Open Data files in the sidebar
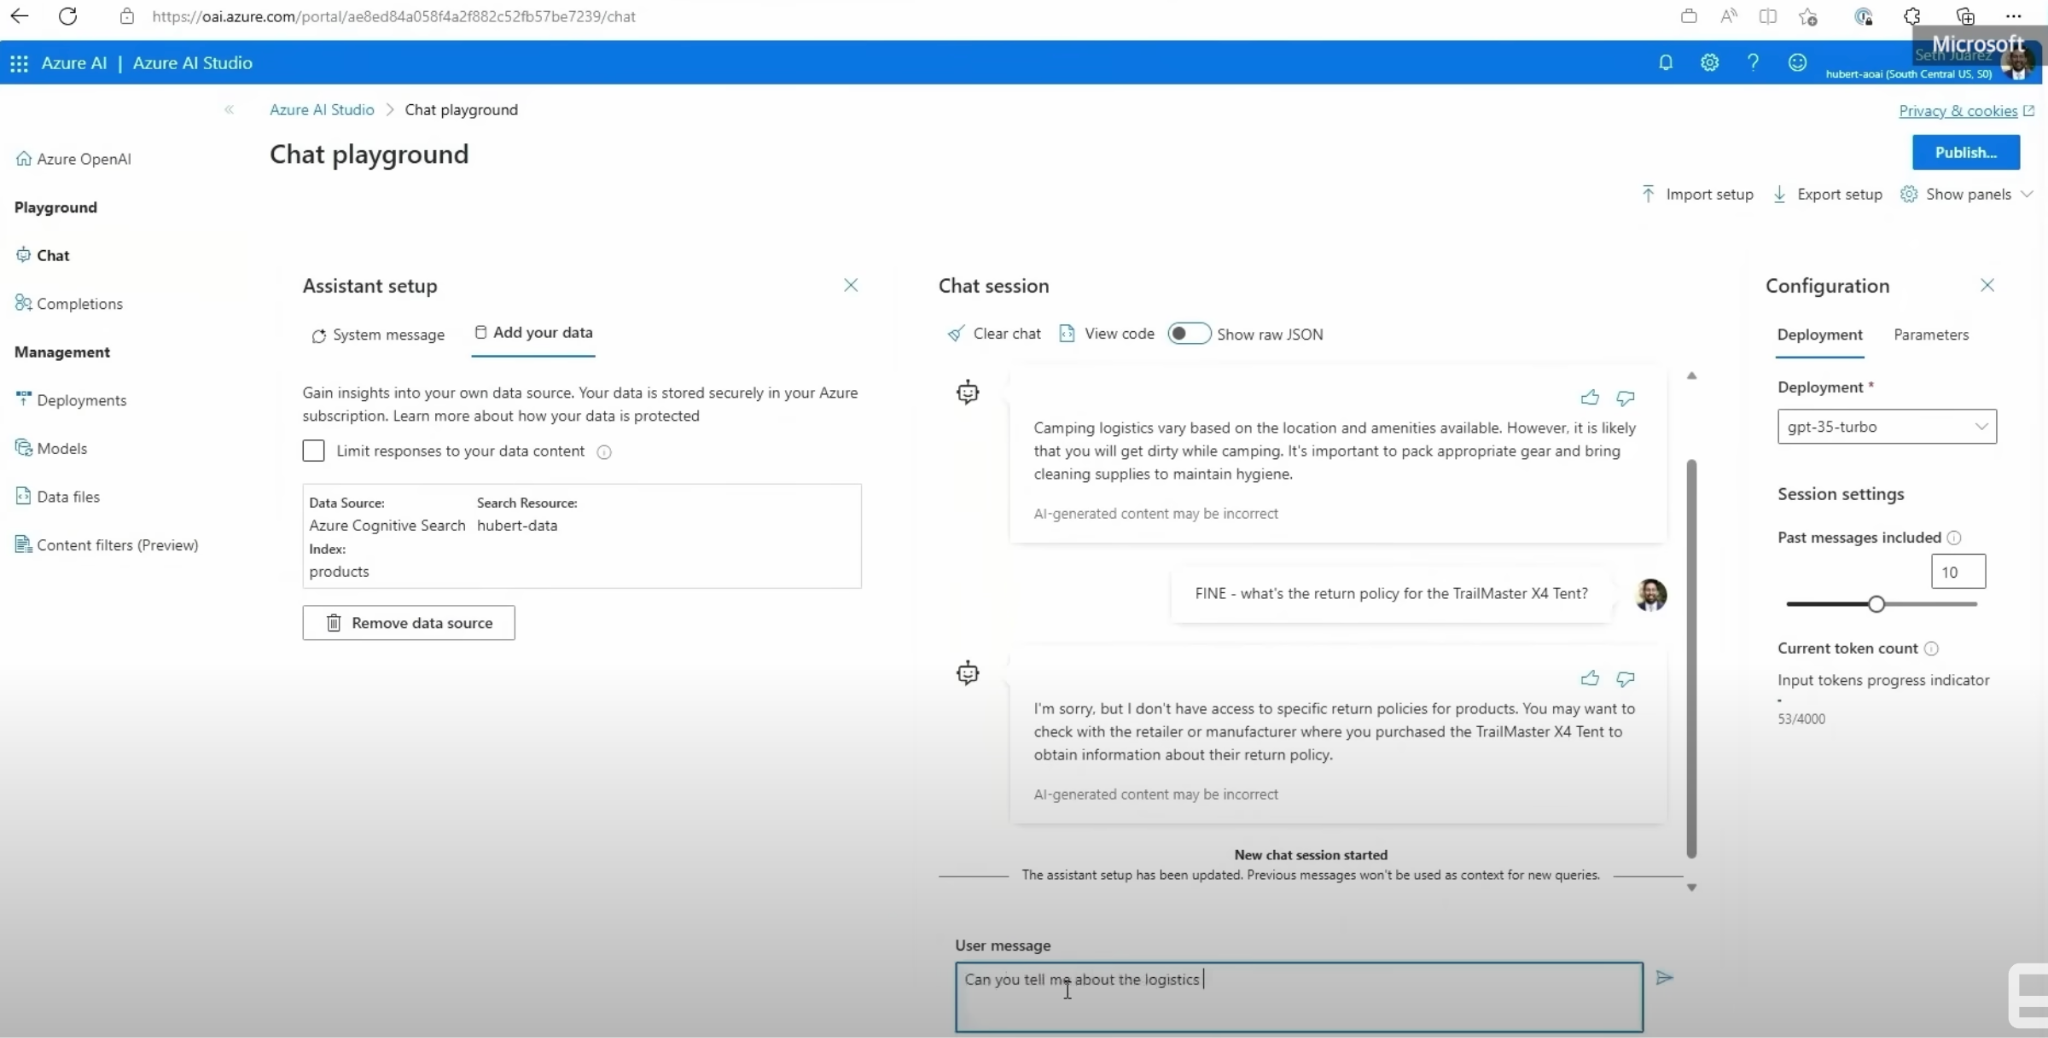The width and height of the screenshot is (2048, 1038). (x=57, y=497)
